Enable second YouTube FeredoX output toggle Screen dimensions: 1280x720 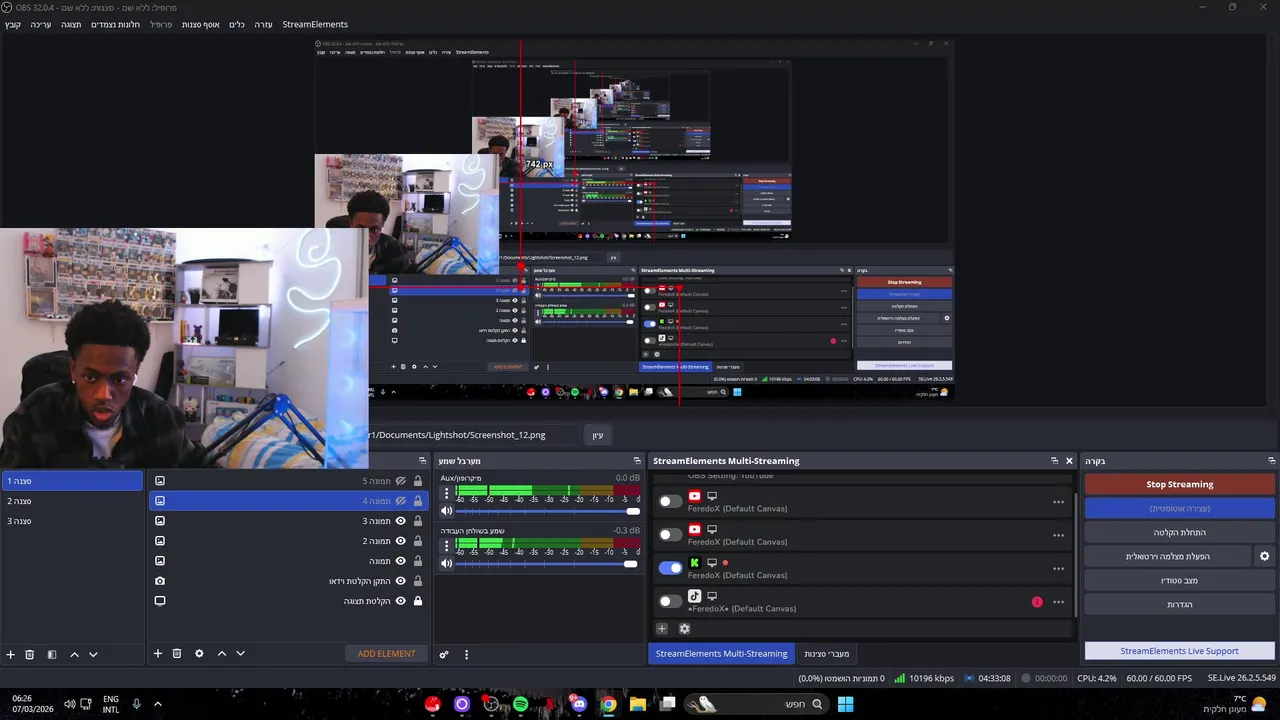[x=670, y=535]
